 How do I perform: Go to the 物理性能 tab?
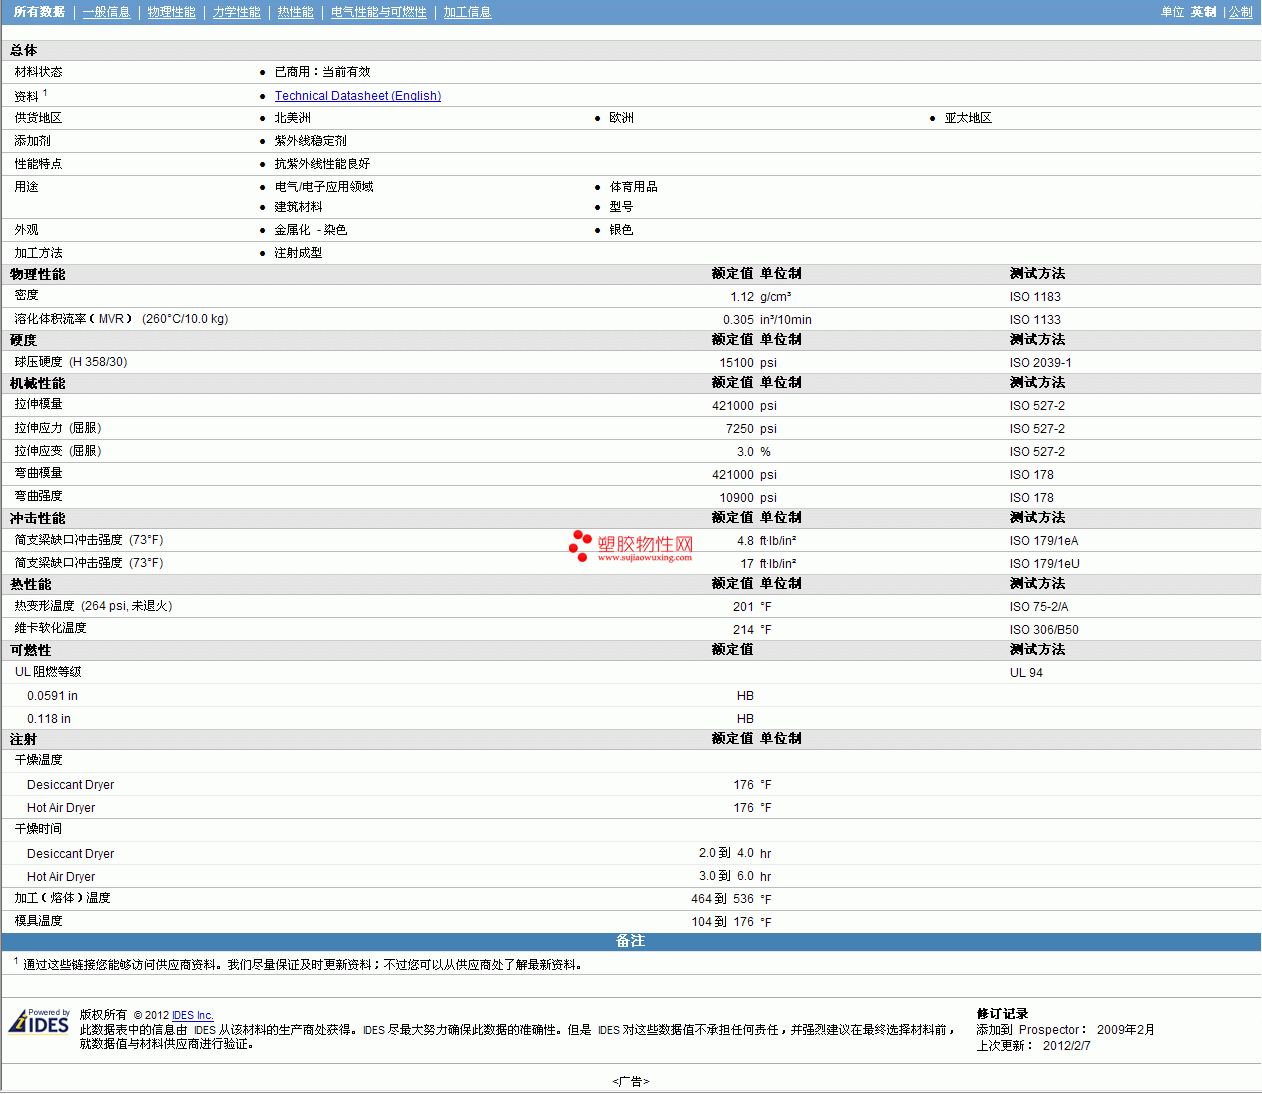coord(171,12)
